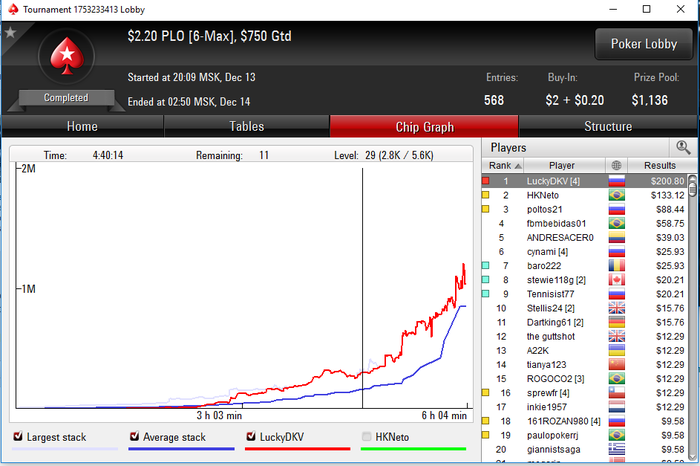Click the Completed status banner
700x466 pixels.
[66, 98]
